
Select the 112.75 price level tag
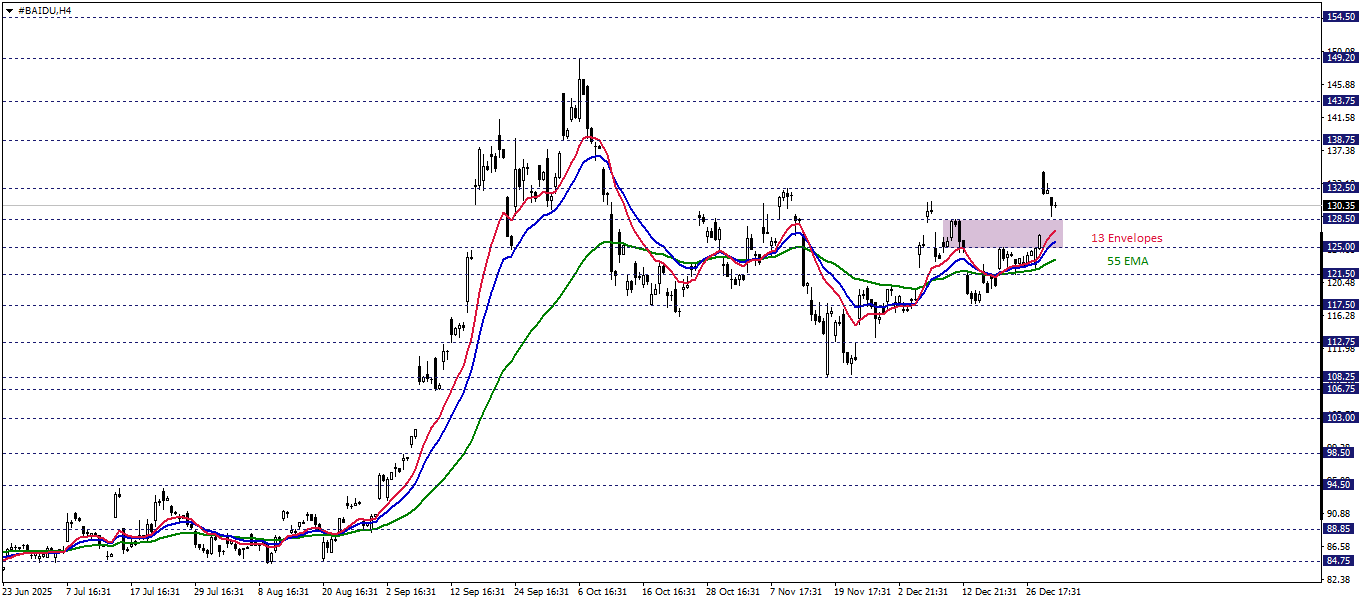tap(1339, 341)
